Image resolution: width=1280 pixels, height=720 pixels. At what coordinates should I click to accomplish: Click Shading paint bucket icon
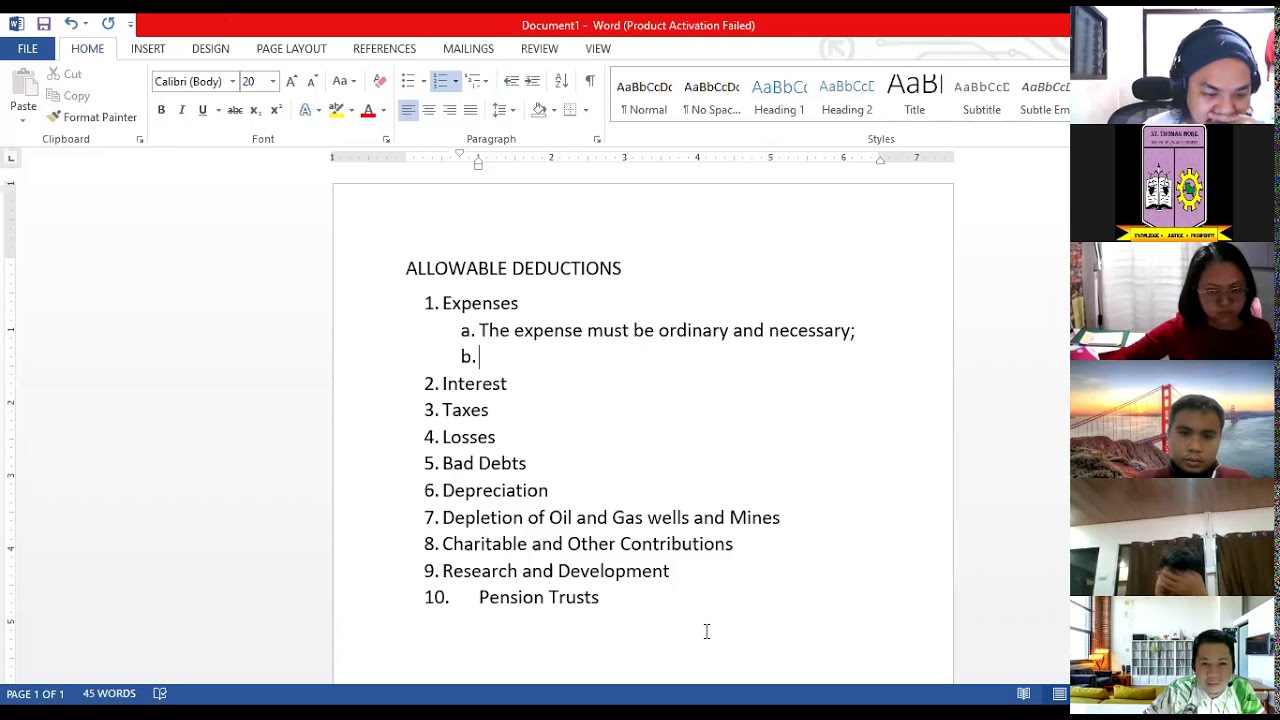(x=539, y=110)
